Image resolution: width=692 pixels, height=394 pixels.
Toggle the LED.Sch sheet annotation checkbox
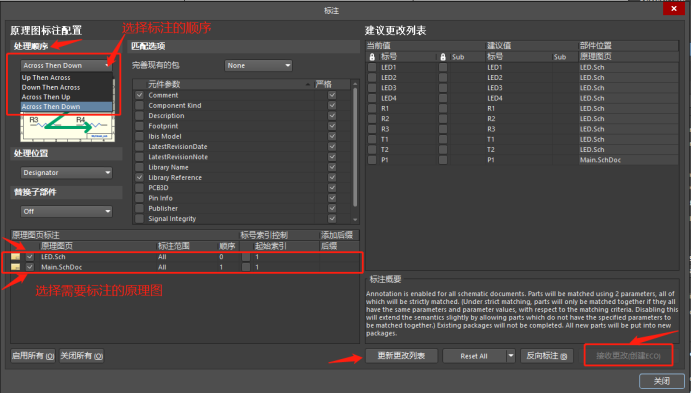coord(30,257)
